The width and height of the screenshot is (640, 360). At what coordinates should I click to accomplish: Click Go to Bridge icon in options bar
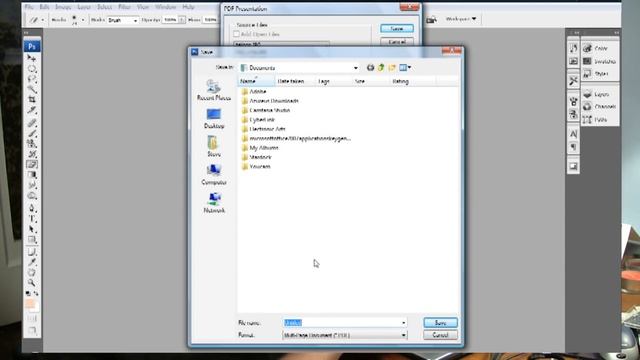[x=431, y=19]
